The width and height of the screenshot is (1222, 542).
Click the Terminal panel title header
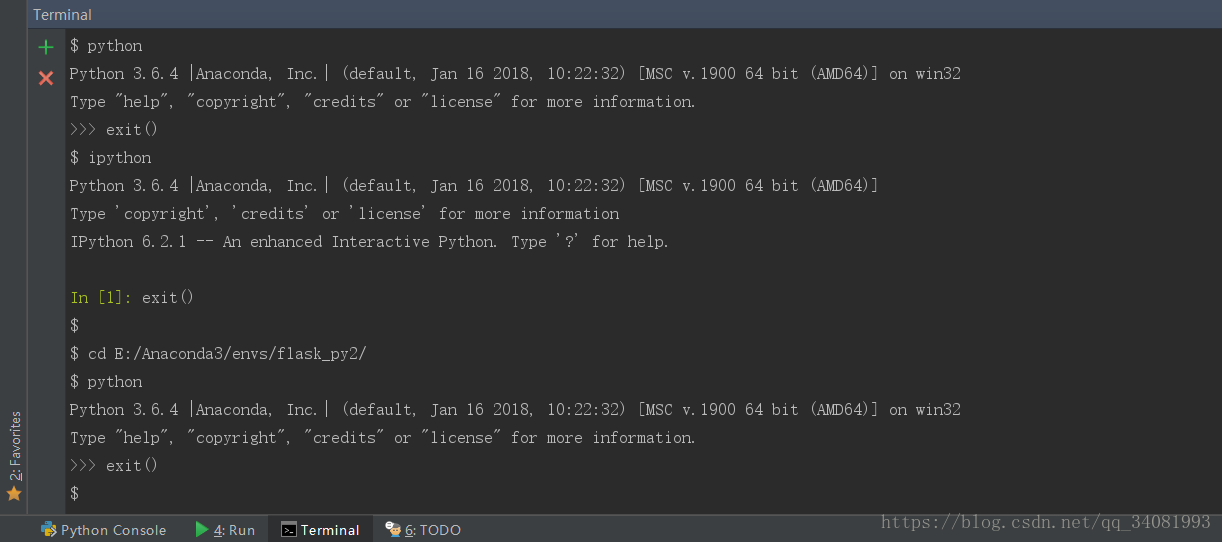click(x=62, y=15)
